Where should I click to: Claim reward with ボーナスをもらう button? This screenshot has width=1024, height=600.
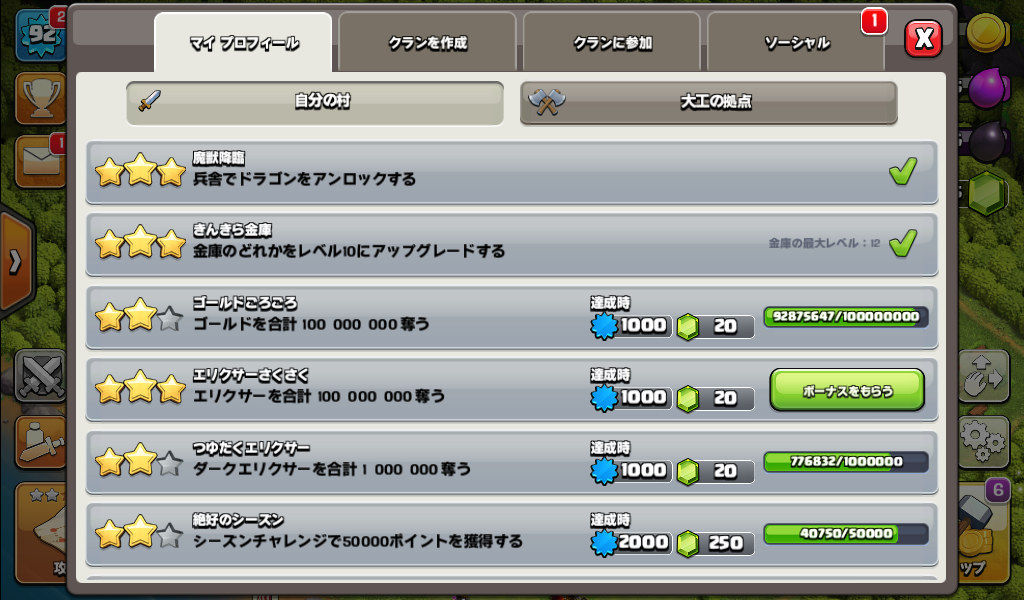coord(847,390)
